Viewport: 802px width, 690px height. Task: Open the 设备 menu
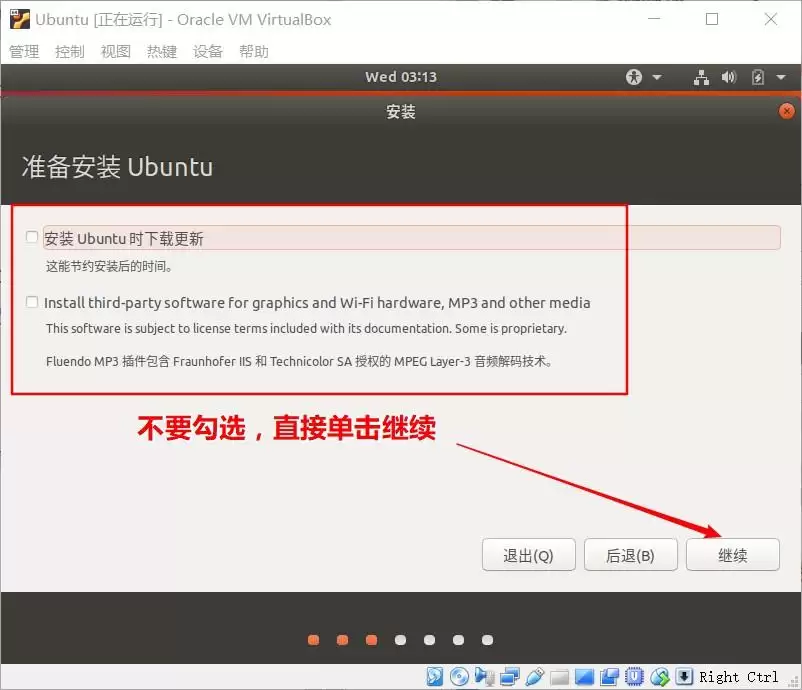click(x=207, y=51)
